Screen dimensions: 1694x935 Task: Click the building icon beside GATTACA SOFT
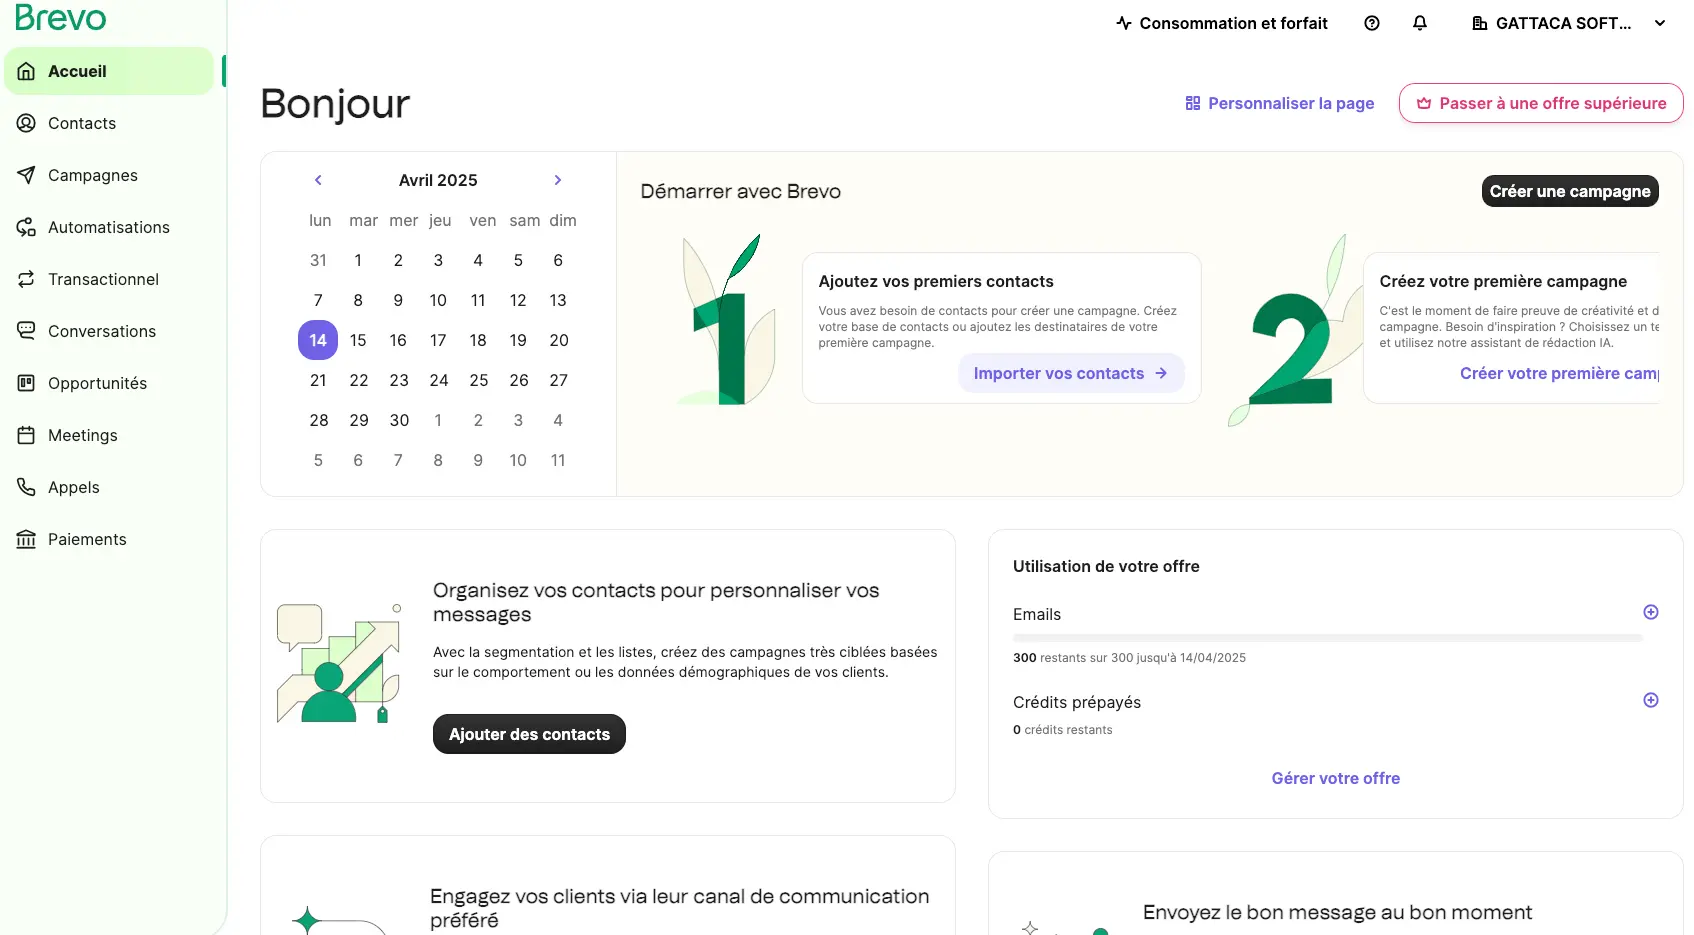click(1480, 23)
